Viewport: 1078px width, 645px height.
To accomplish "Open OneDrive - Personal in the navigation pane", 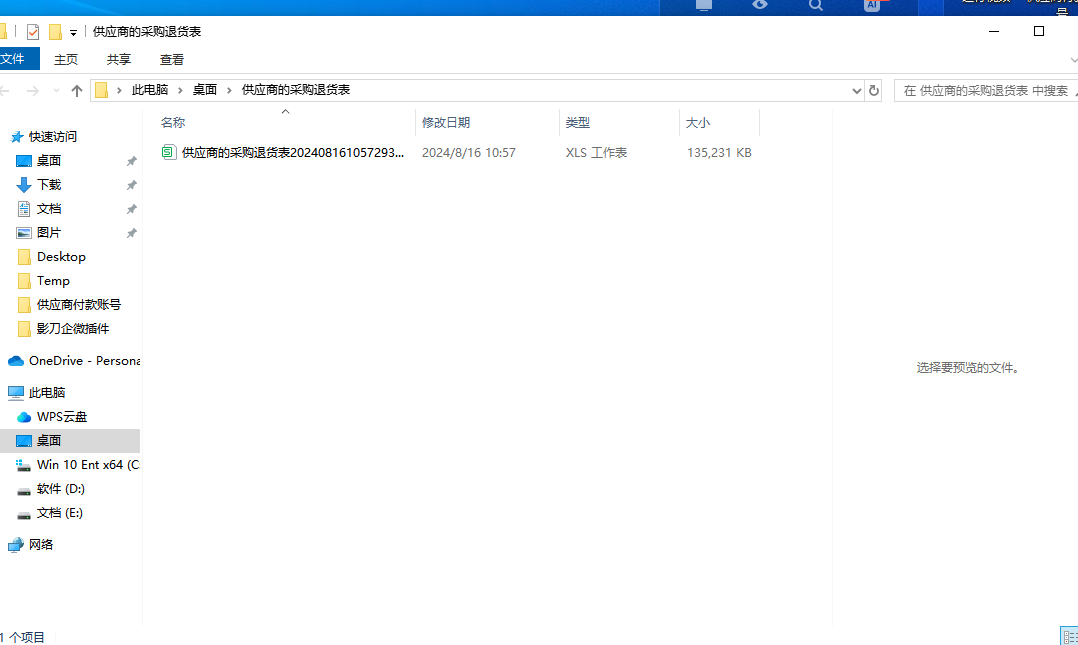I will (x=74, y=360).
